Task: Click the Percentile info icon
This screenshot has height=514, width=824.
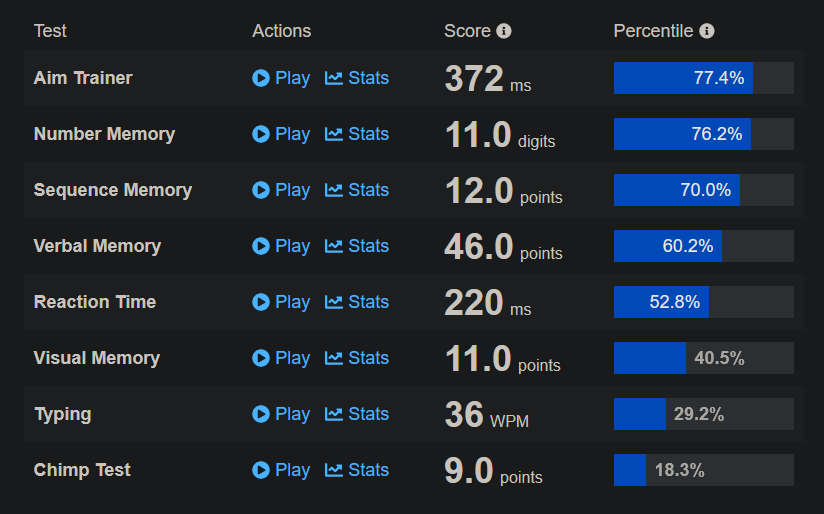Action: [x=707, y=31]
